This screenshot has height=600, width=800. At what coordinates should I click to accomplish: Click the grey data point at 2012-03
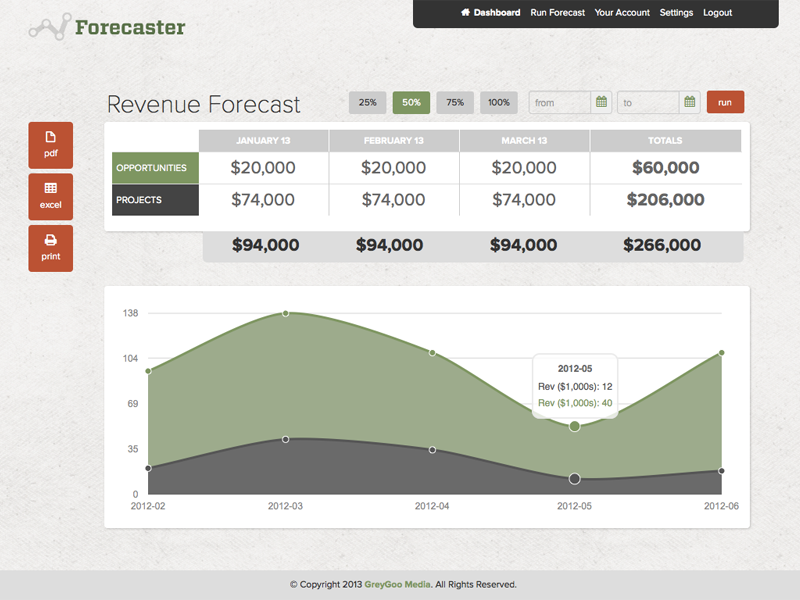tap(286, 439)
